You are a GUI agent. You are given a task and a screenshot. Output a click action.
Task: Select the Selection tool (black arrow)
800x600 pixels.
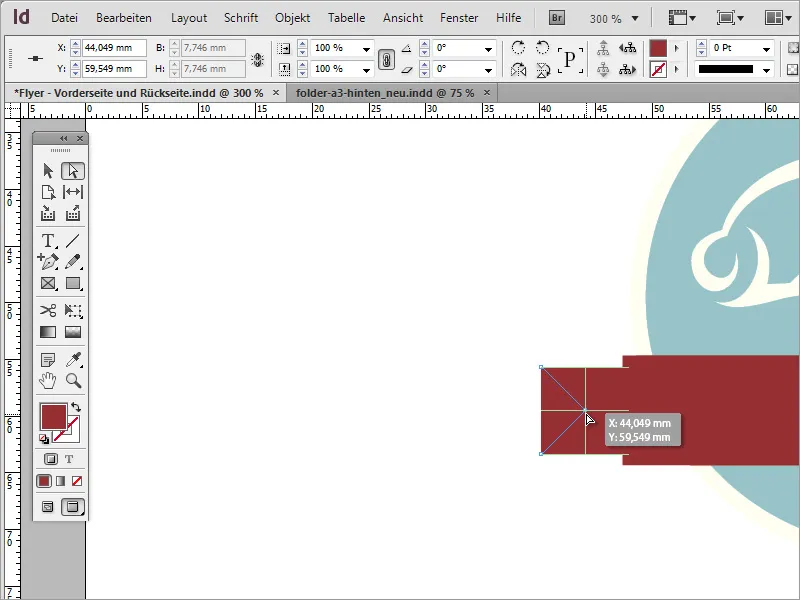[x=48, y=170]
